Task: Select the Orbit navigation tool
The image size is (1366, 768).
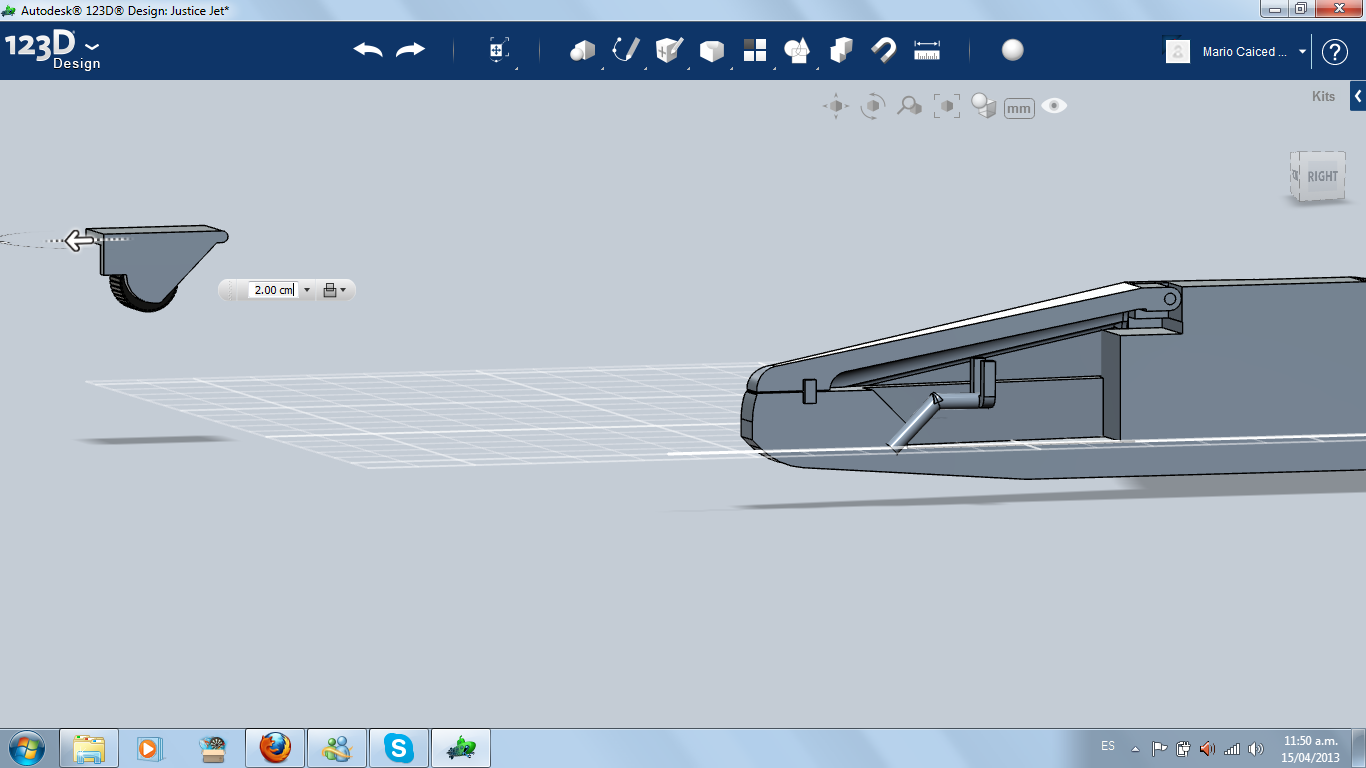Action: (x=873, y=106)
